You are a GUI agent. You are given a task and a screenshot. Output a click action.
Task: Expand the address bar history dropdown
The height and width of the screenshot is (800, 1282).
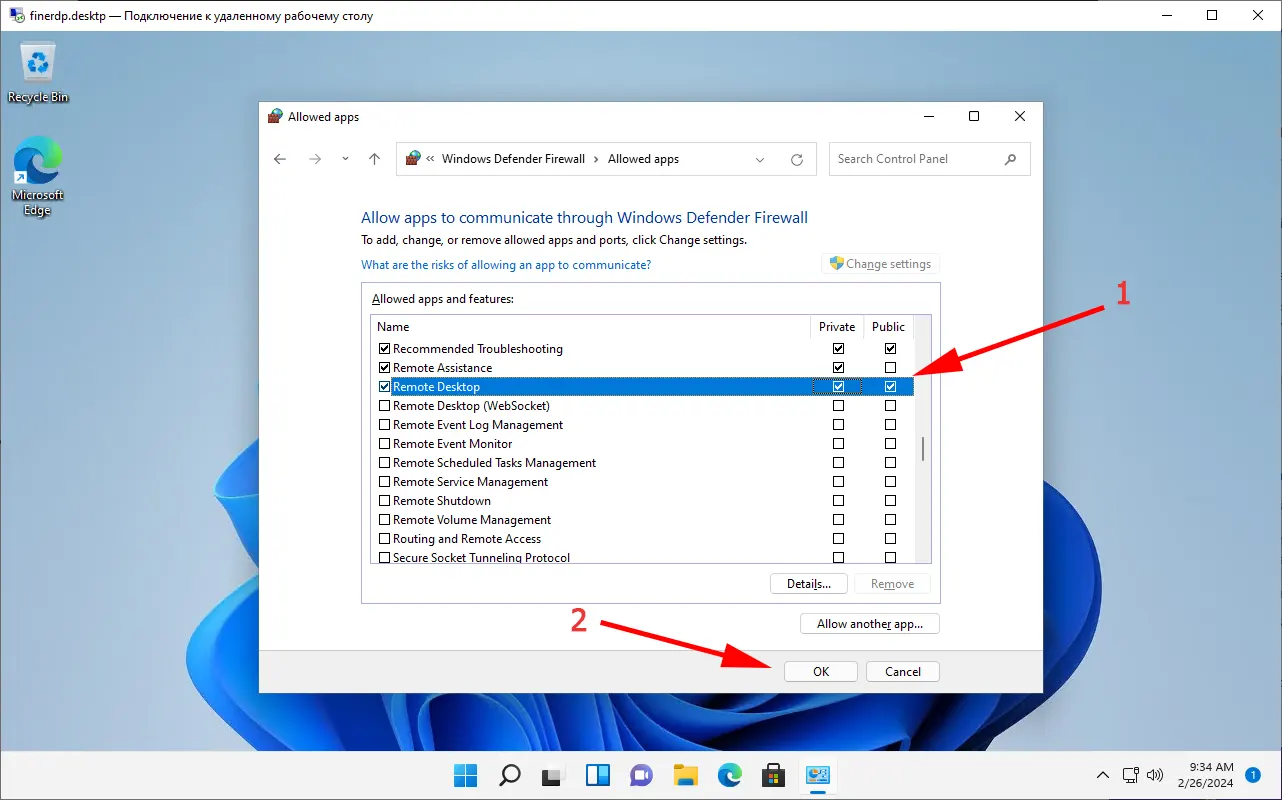760,159
